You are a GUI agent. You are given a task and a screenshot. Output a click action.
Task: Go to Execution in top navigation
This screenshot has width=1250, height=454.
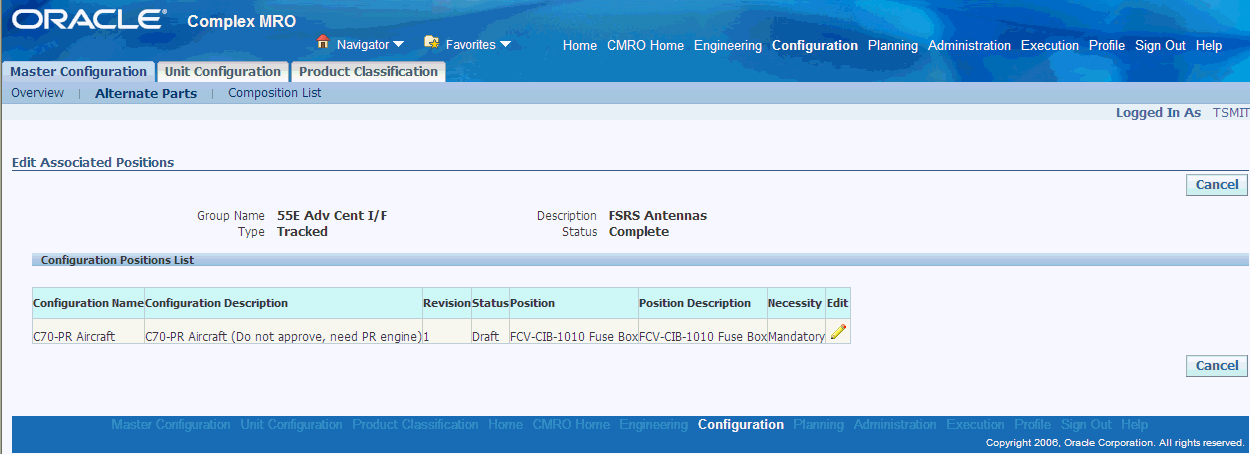pos(1050,46)
